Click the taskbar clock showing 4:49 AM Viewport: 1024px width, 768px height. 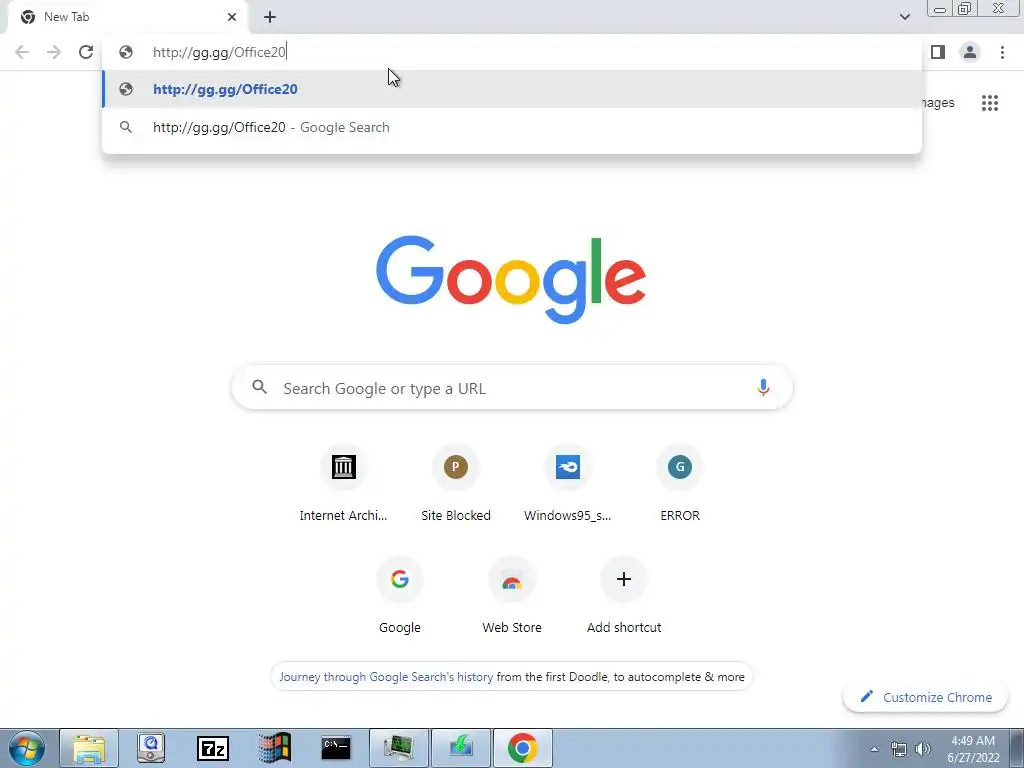972,749
